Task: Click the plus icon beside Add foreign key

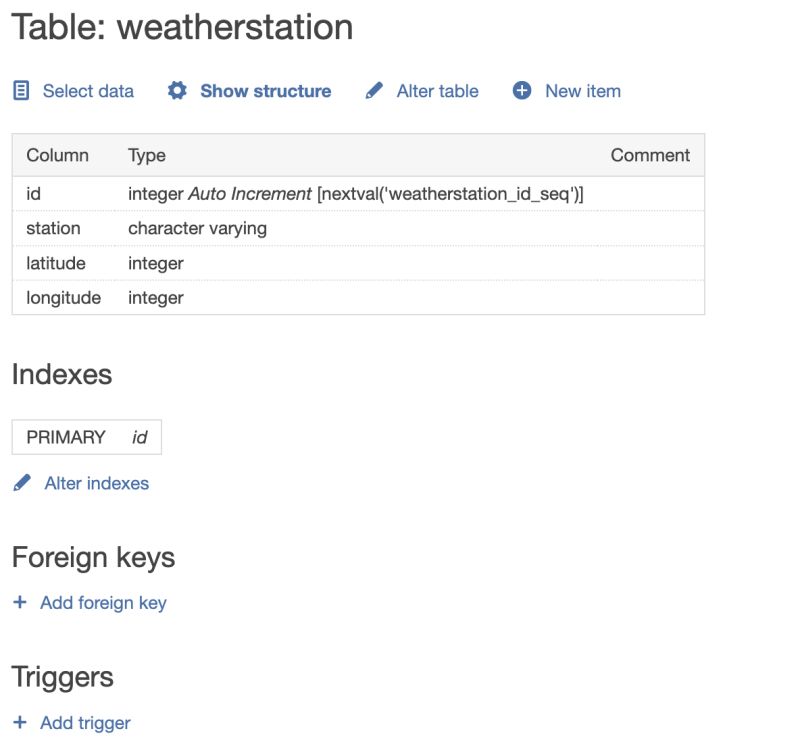Action: tap(18, 602)
